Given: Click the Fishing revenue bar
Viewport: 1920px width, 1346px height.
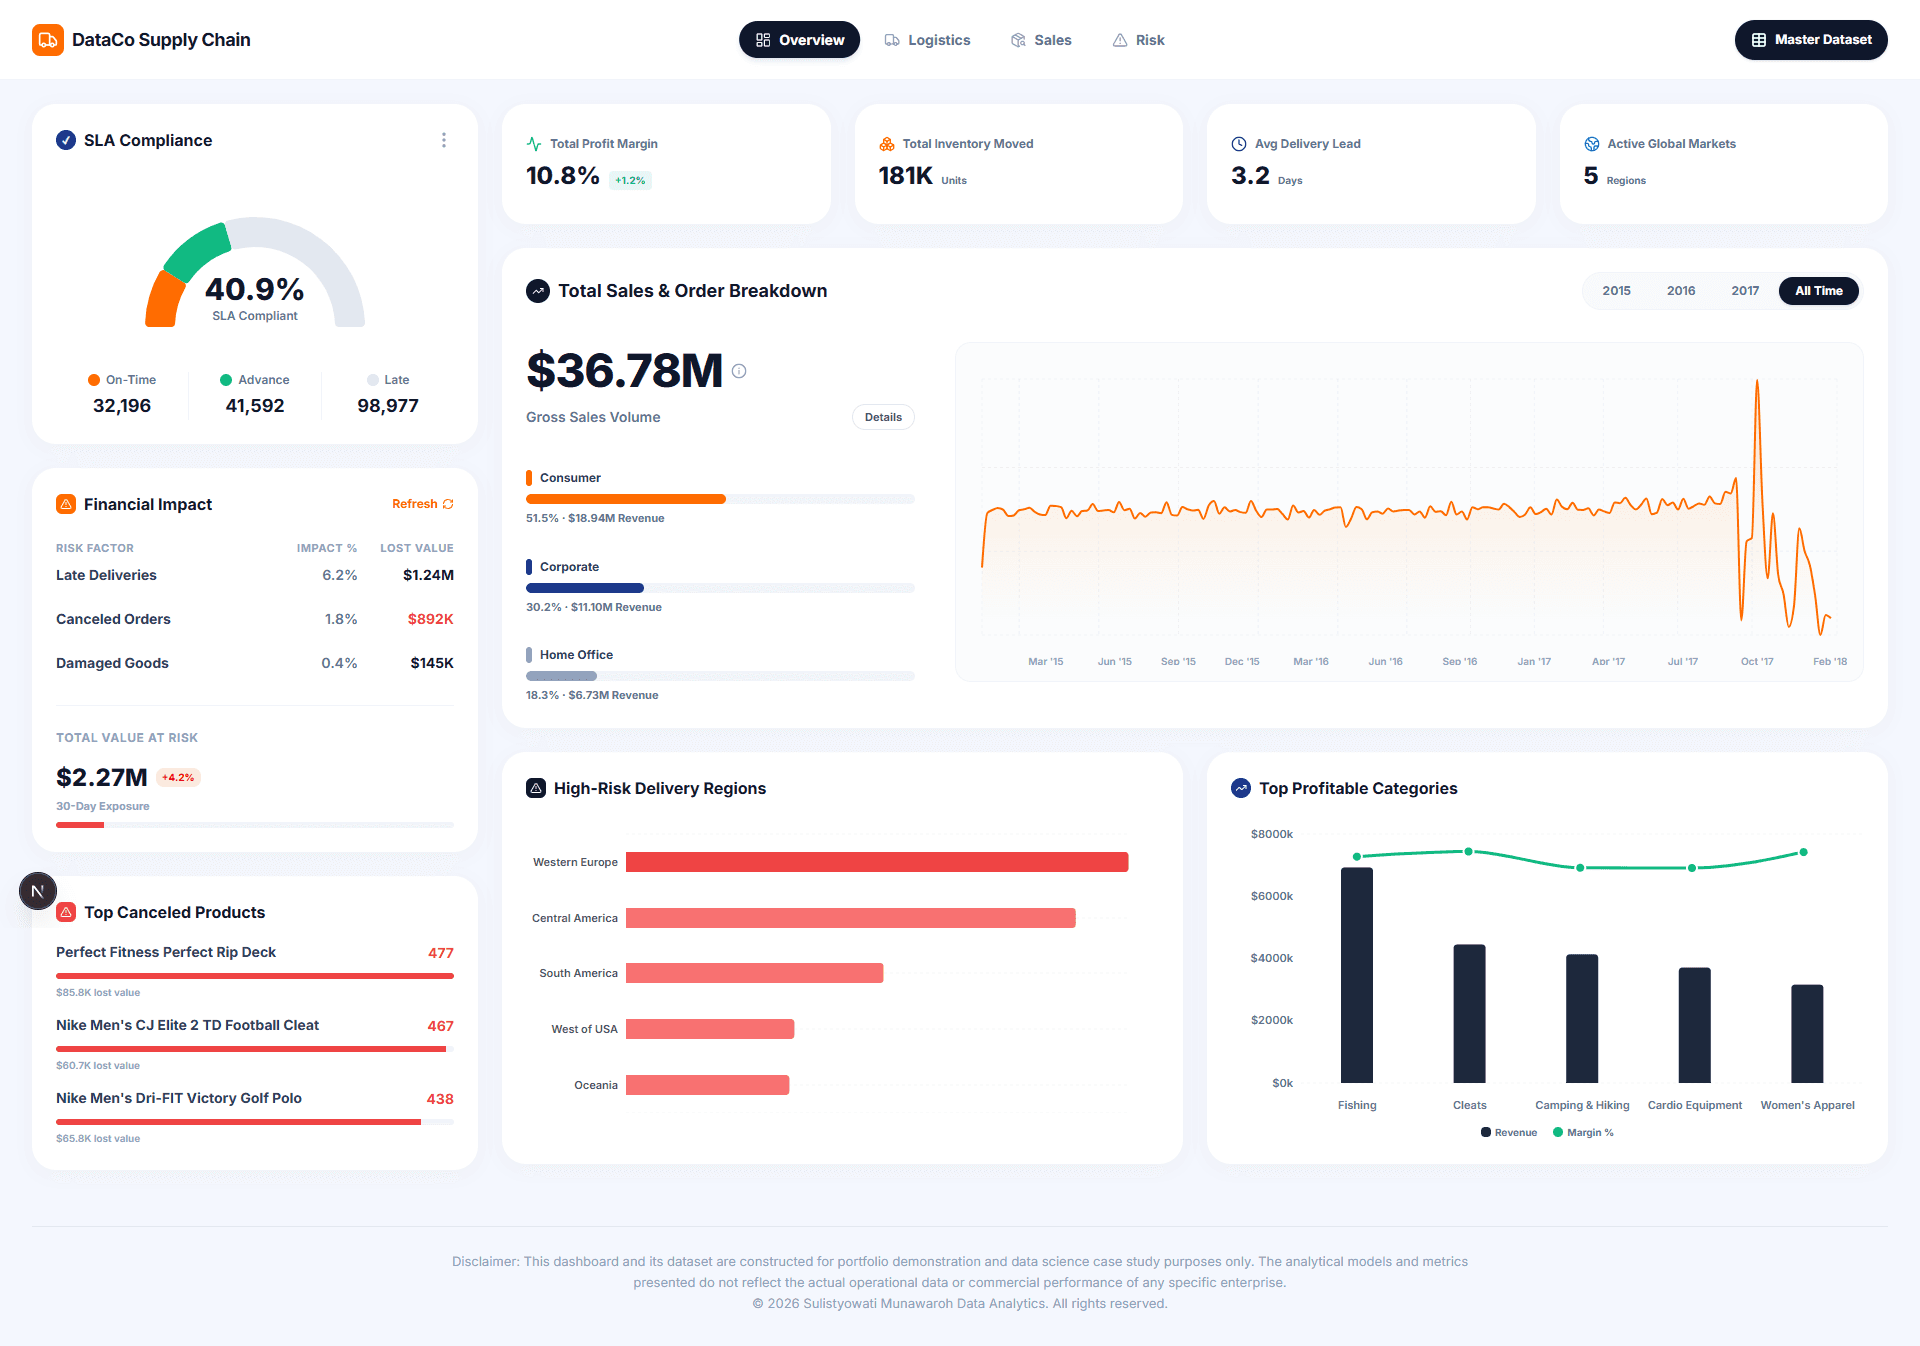Looking at the screenshot, I should coord(1357,975).
